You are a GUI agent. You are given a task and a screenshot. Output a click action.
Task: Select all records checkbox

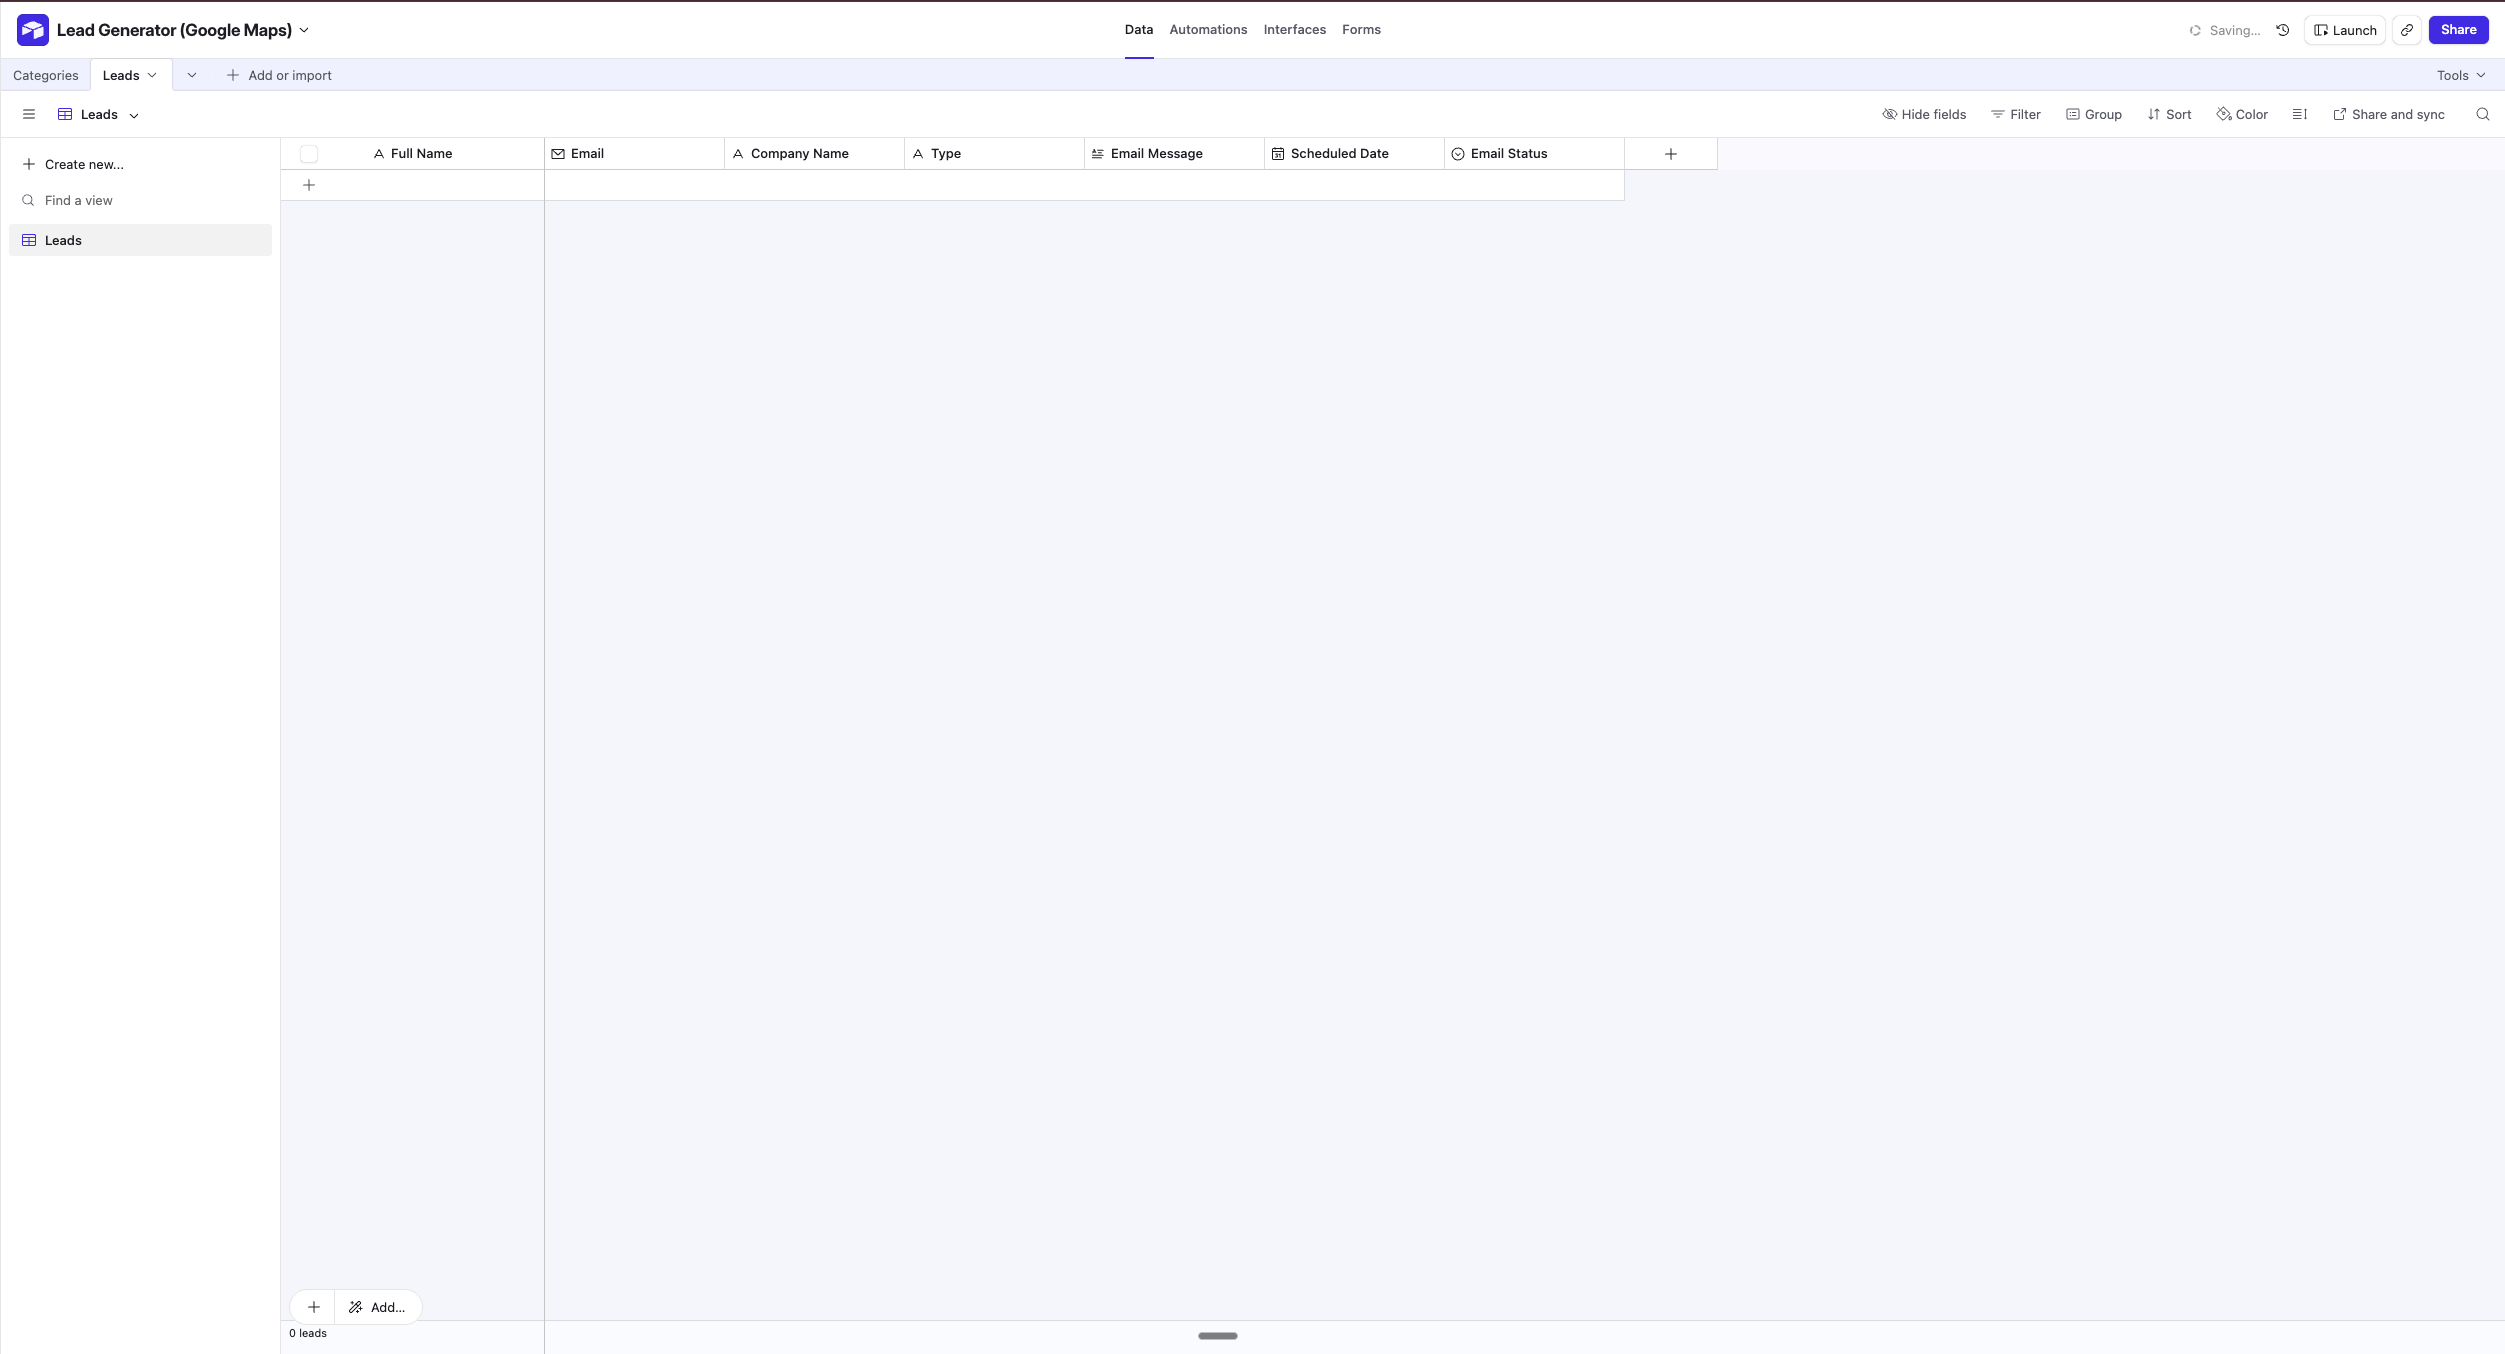(309, 154)
